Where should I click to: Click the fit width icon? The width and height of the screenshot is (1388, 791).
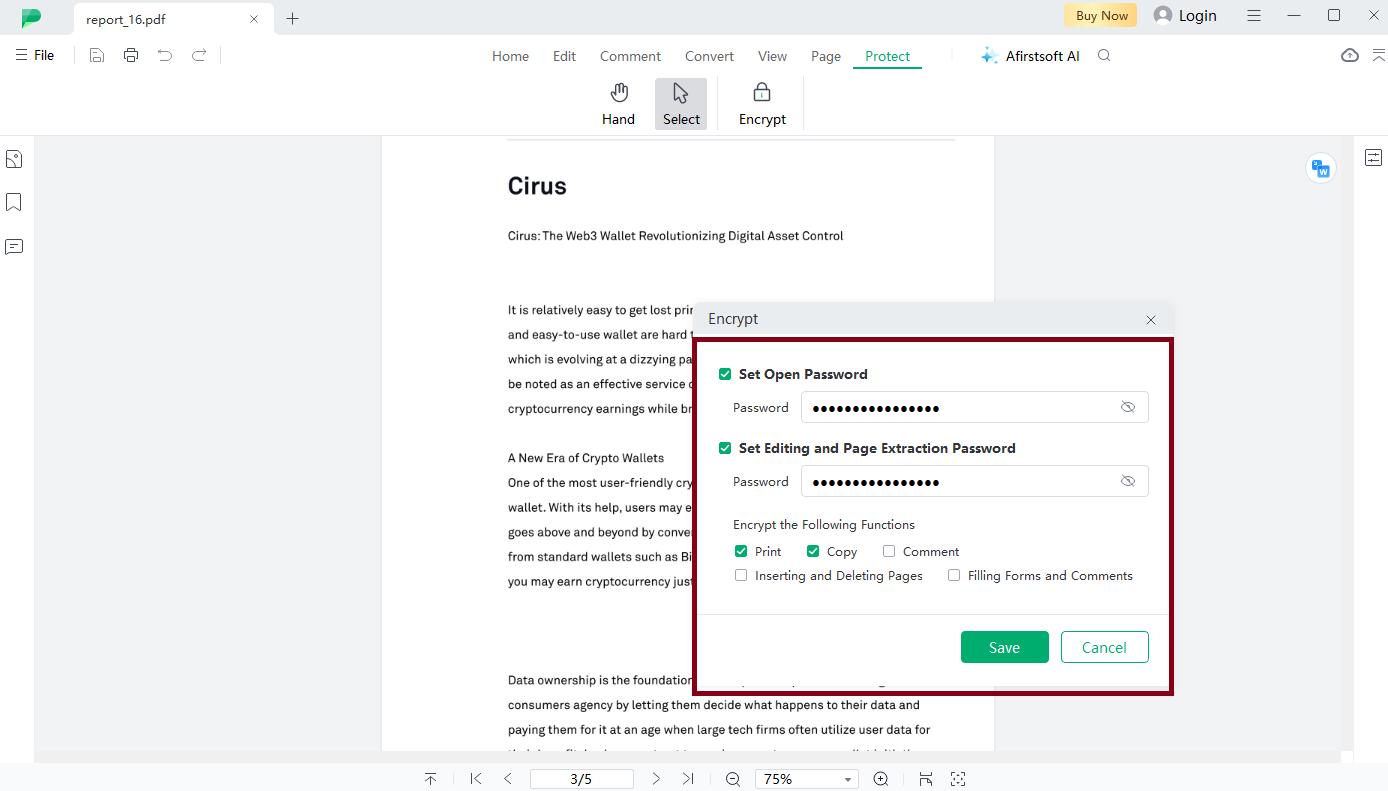pyautogui.click(x=926, y=779)
